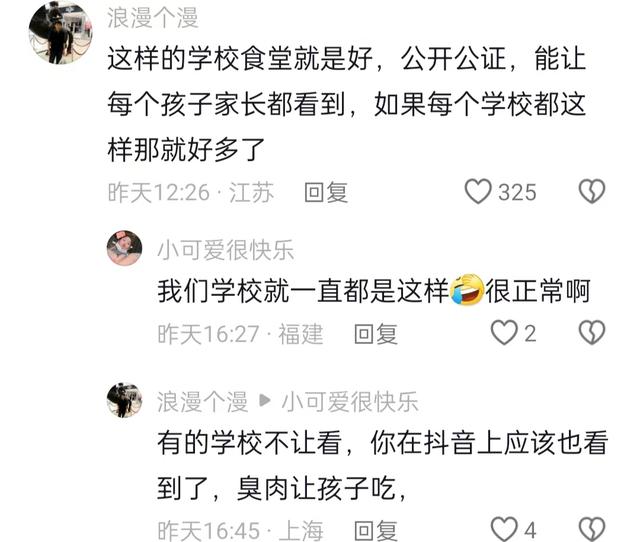Open username 浪漫个漫 on top comment
The height and width of the screenshot is (542, 640).
153,18
